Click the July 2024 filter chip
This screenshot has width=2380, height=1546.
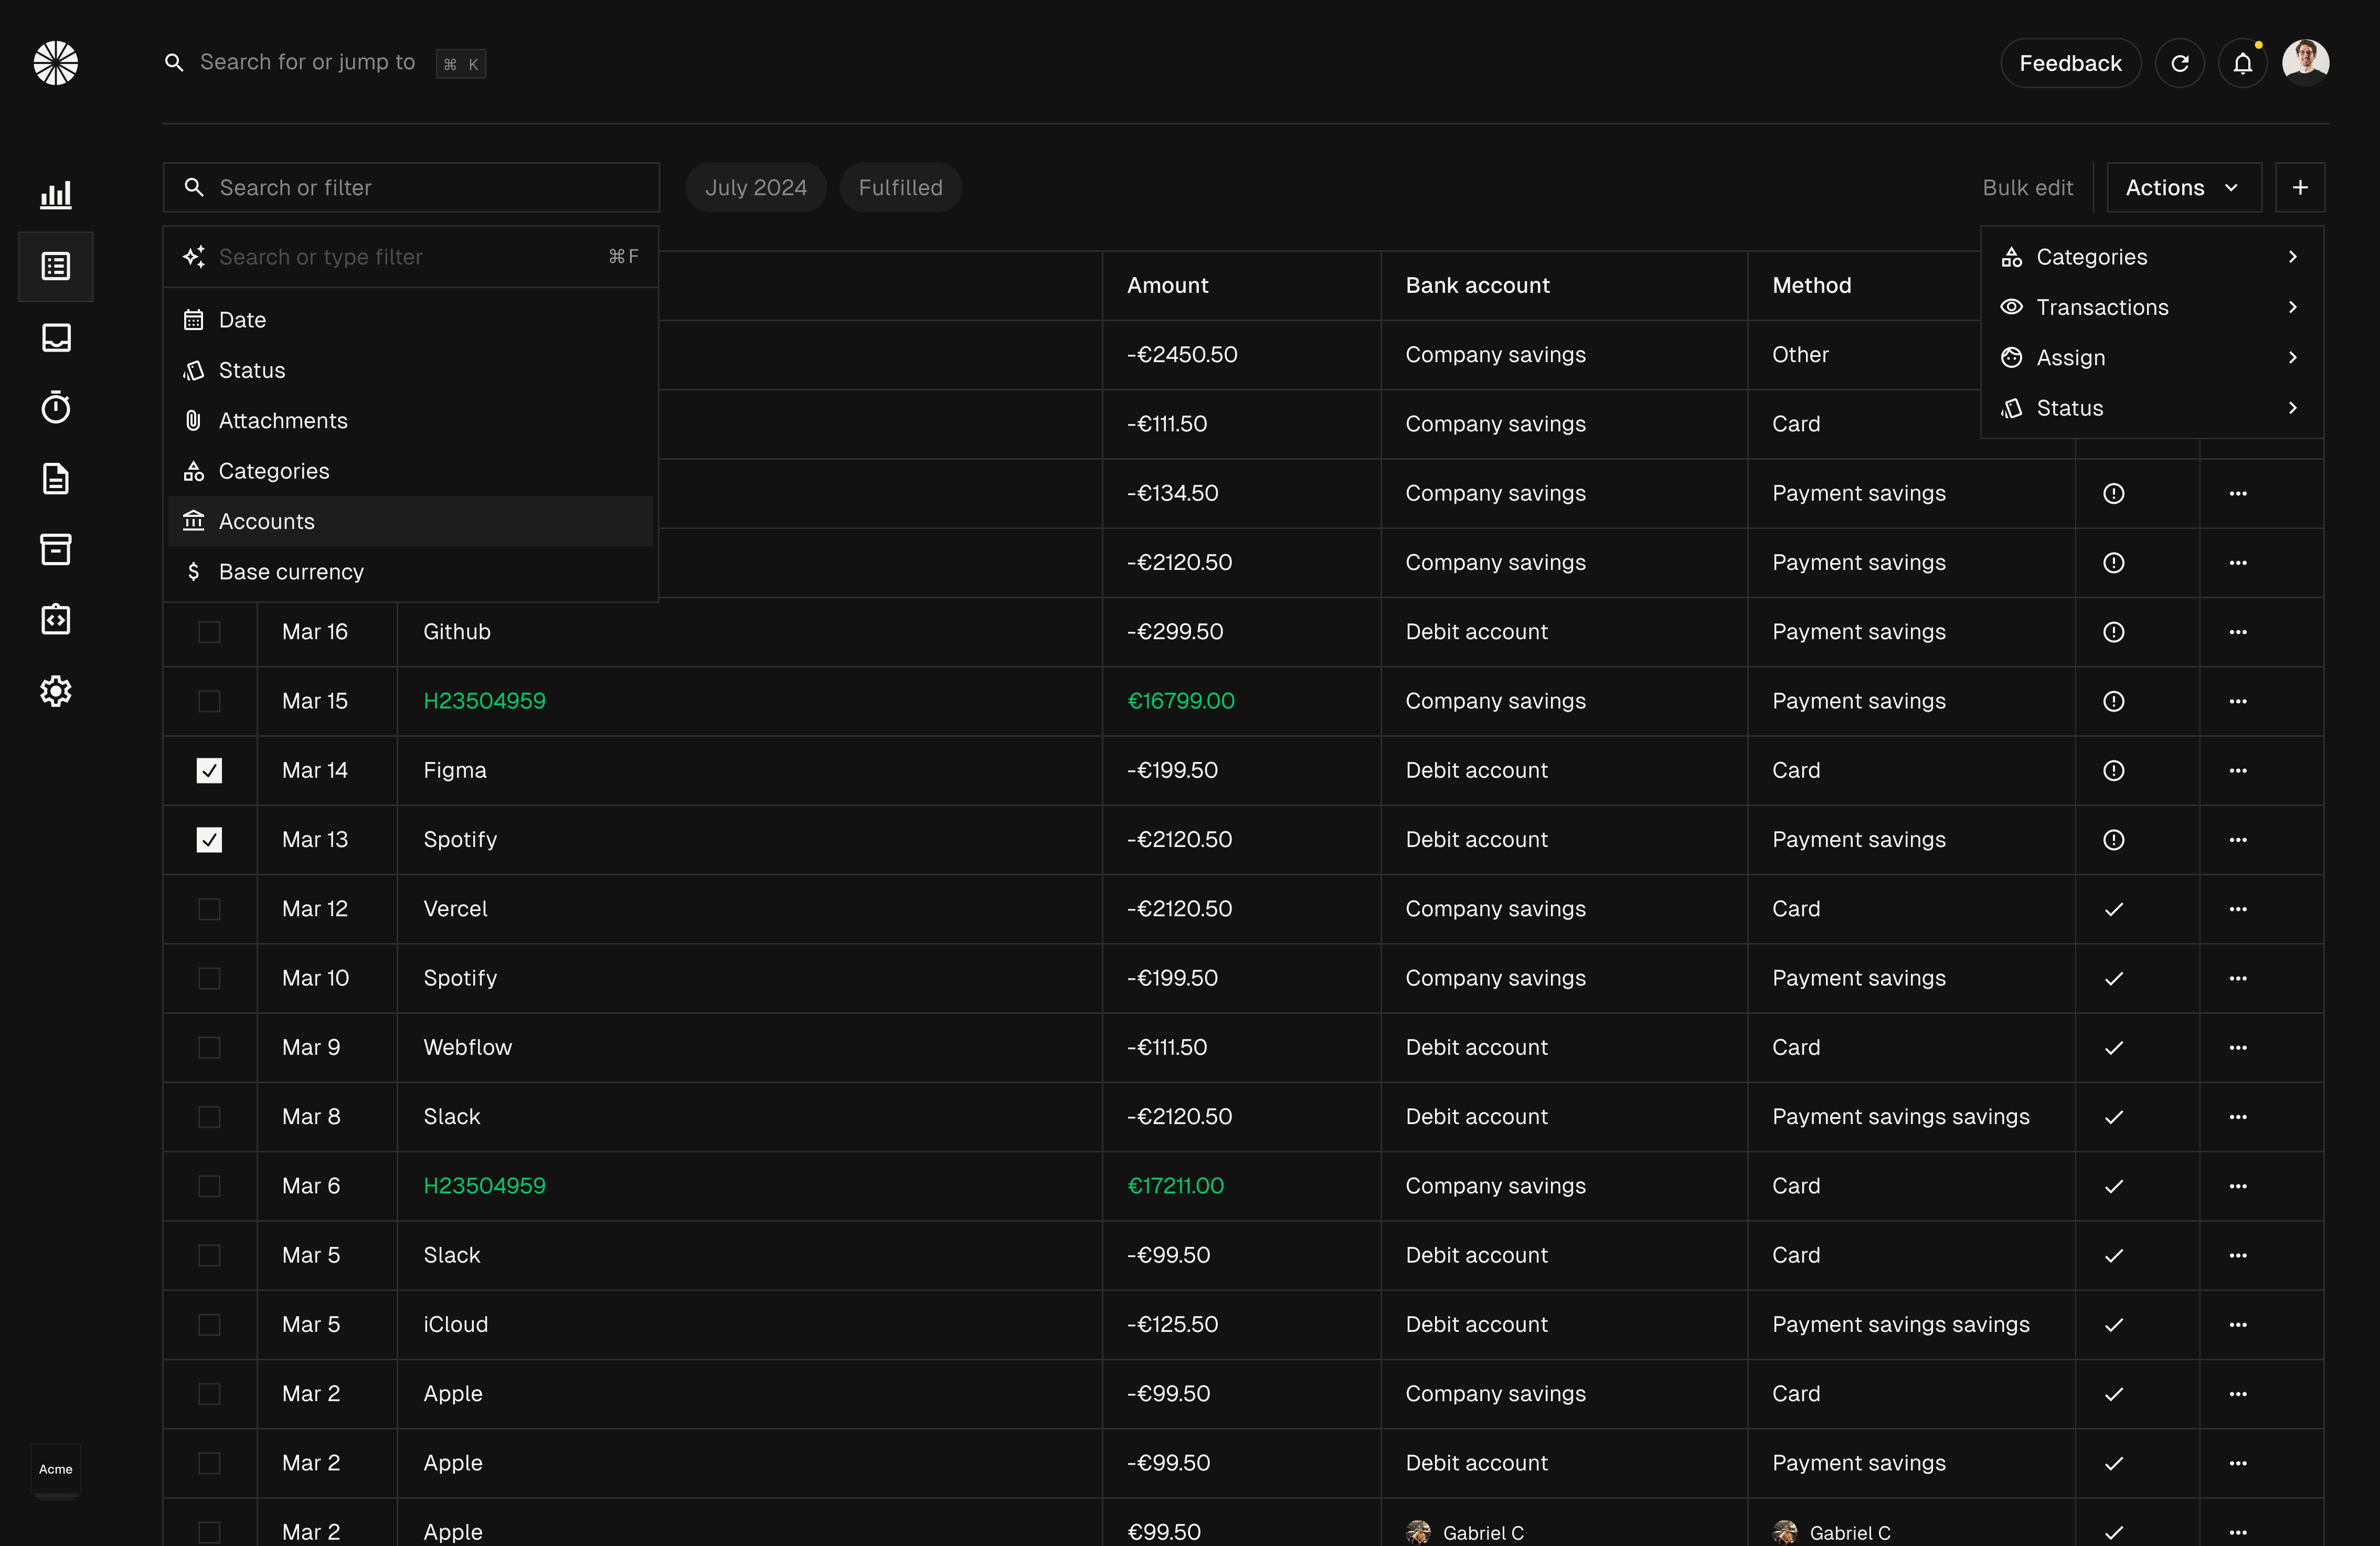pos(755,188)
